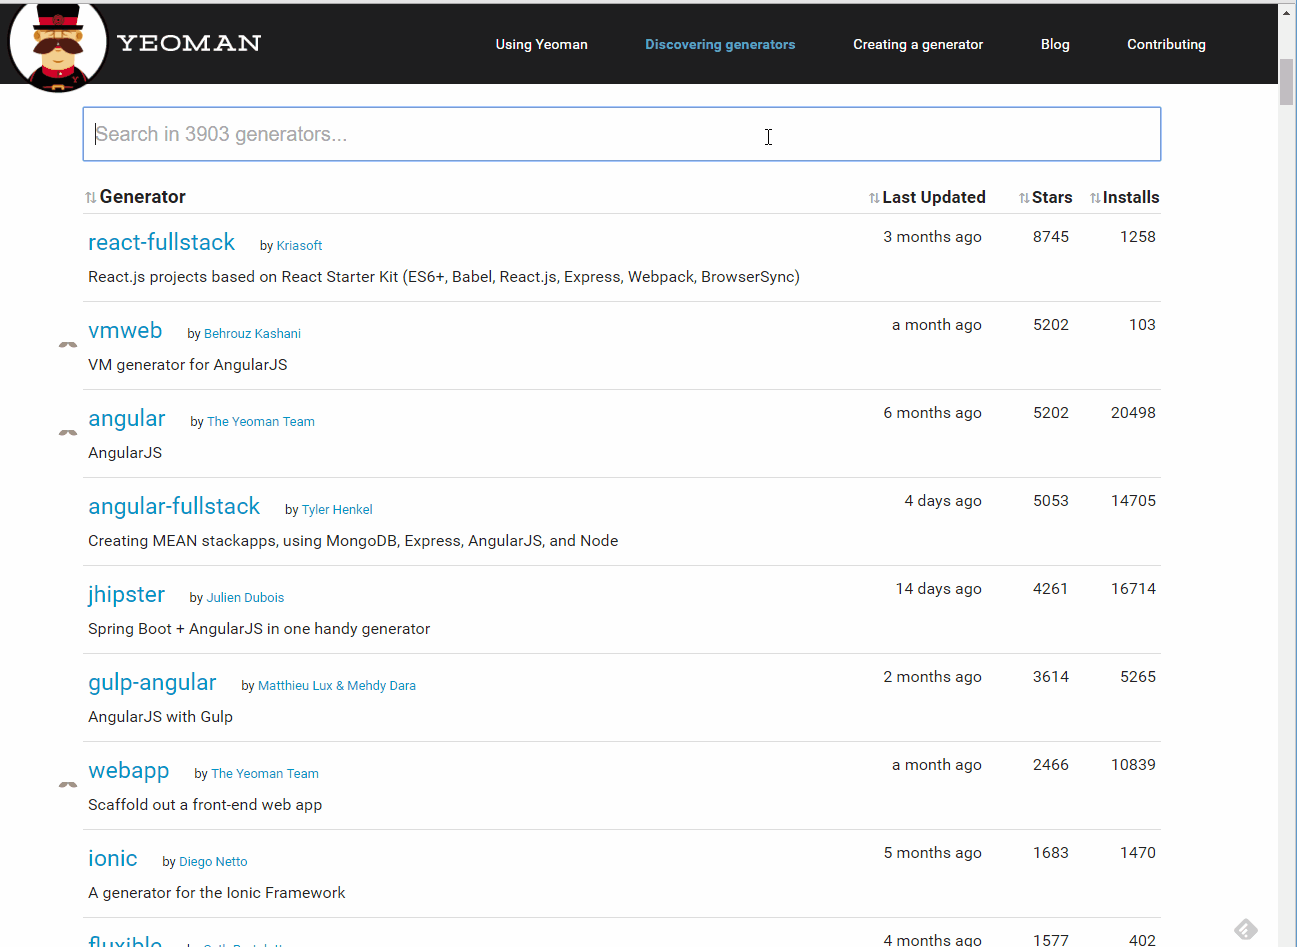Open the vmweb generator link

click(125, 330)
